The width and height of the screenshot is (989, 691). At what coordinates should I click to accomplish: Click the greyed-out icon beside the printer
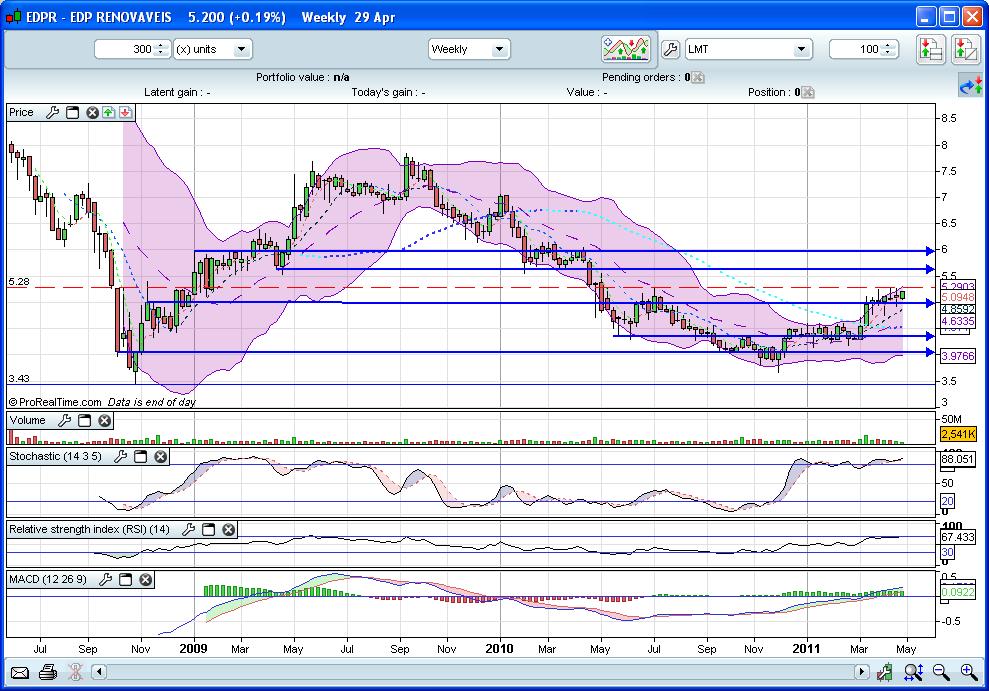pos(75,673)
